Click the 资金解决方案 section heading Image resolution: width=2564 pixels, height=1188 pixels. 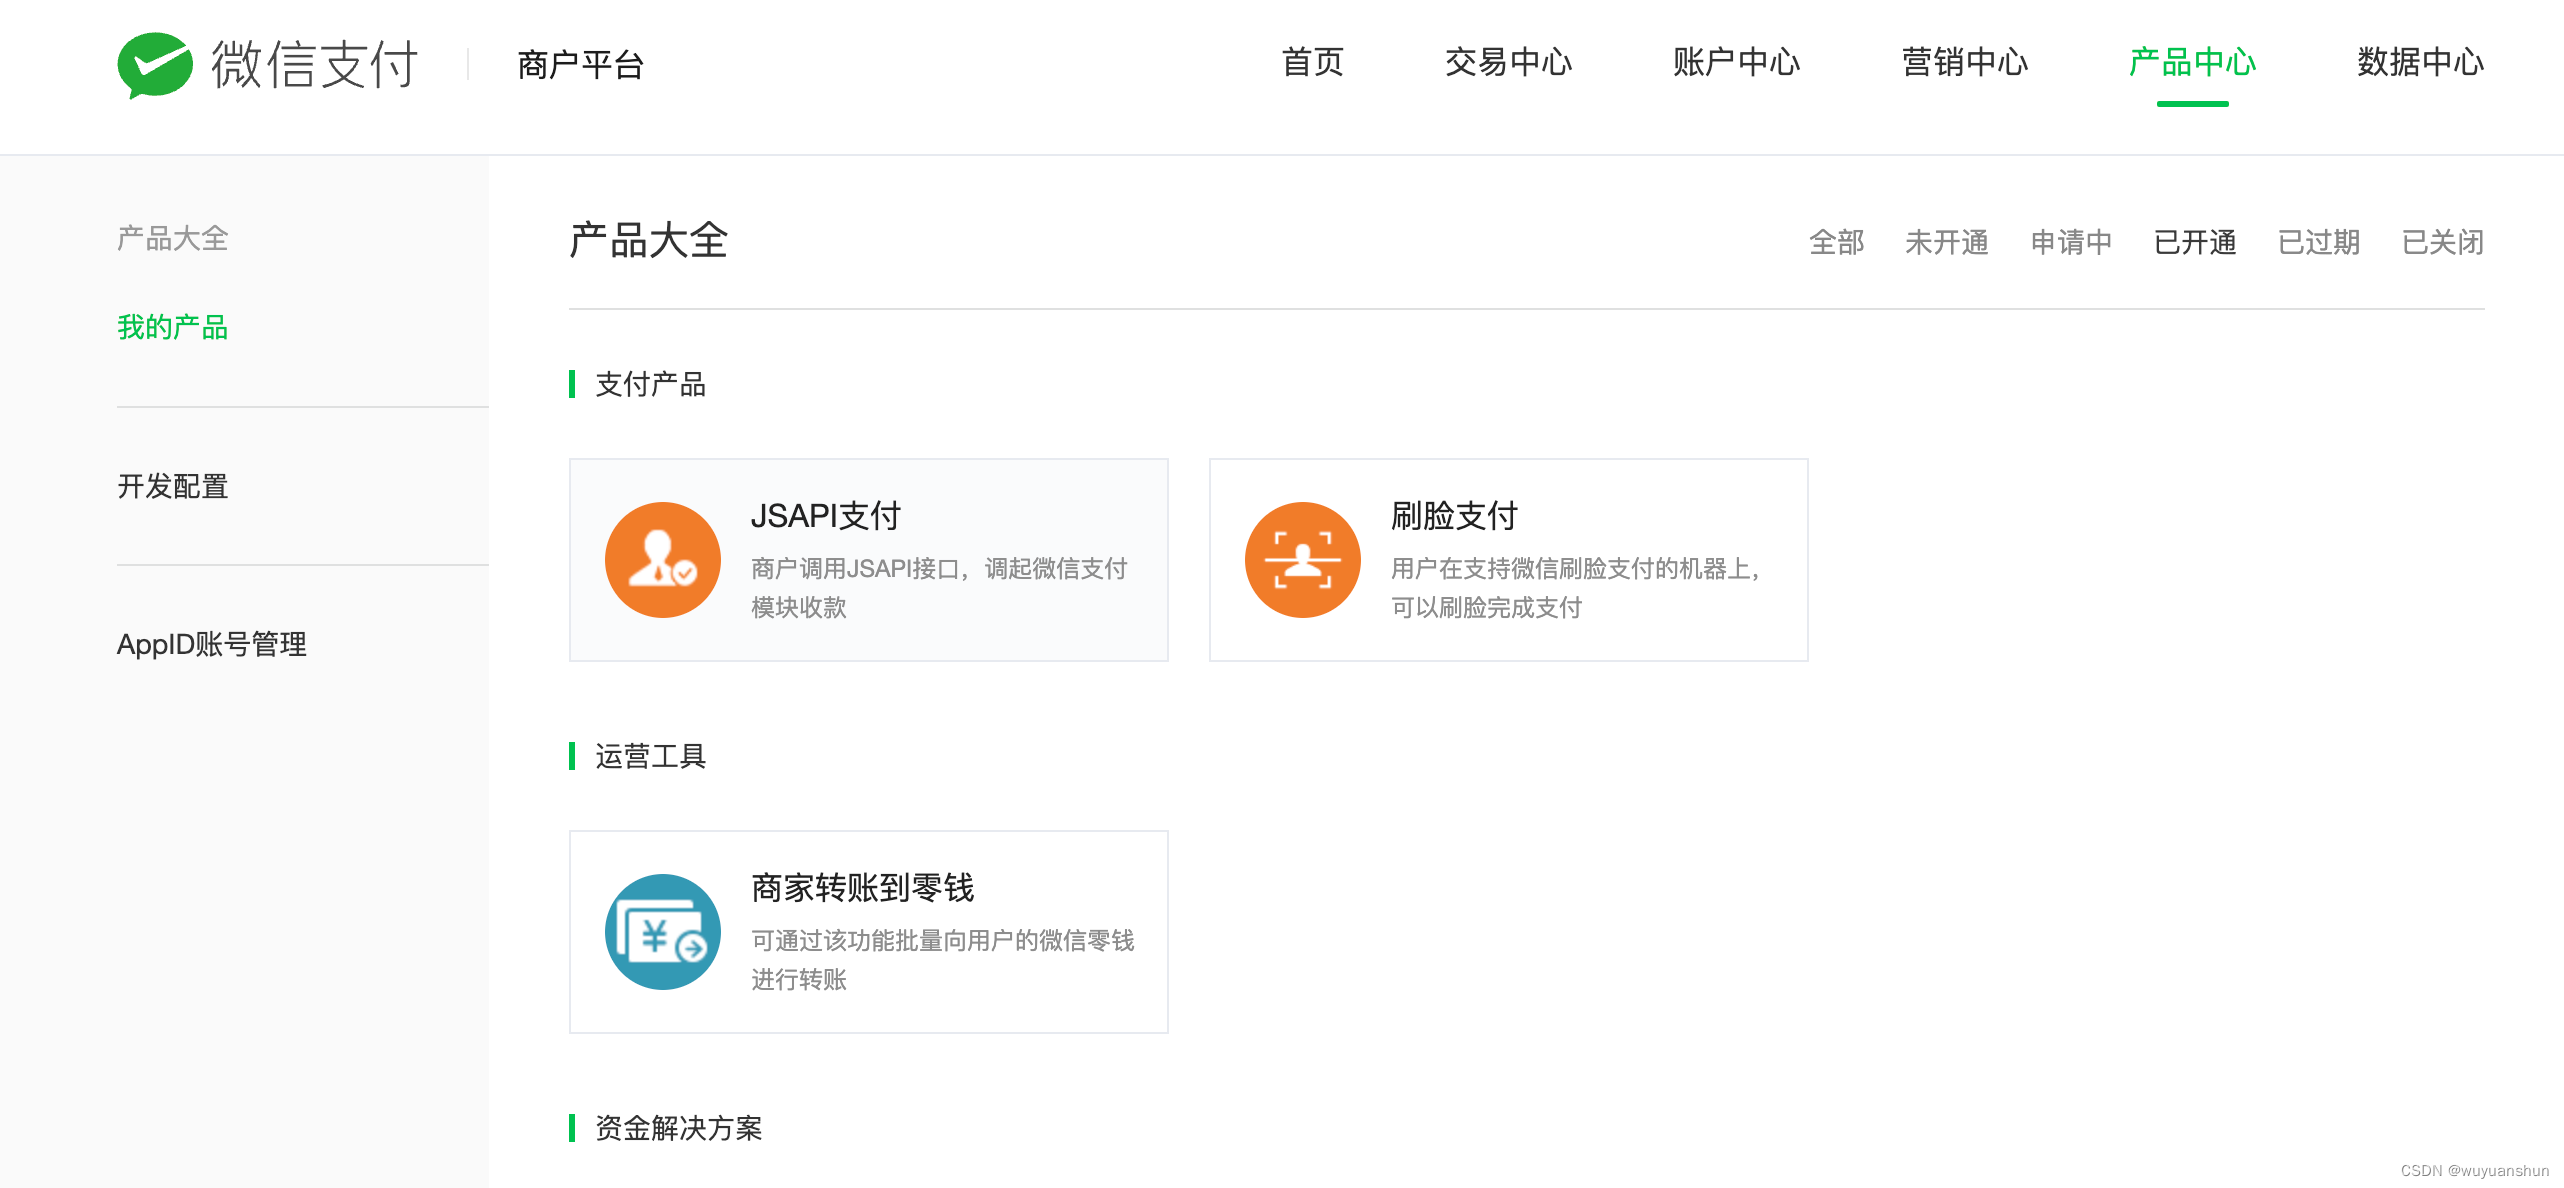679,1128
